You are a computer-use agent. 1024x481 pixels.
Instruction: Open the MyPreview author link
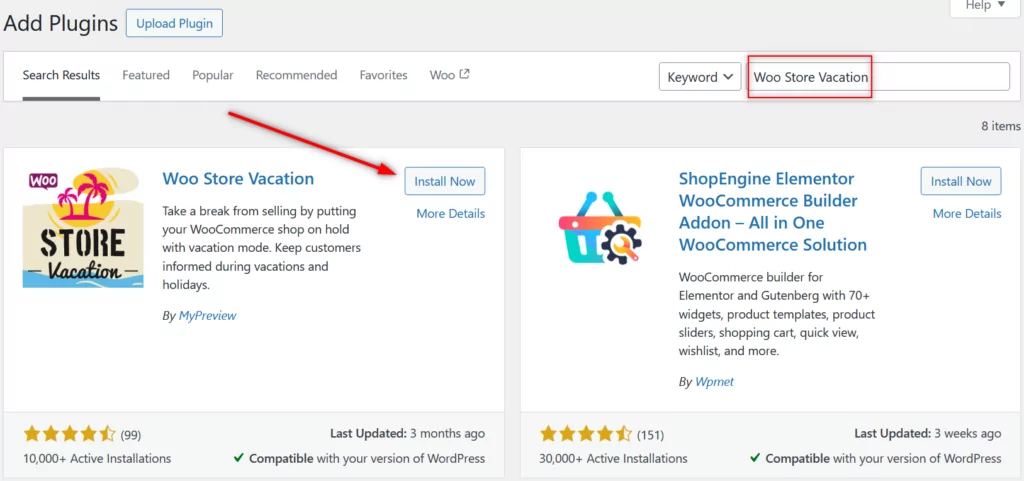(207, 316)
